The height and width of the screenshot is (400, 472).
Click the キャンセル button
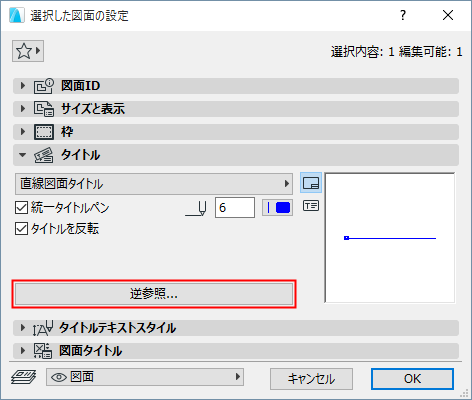click(311, 379)
